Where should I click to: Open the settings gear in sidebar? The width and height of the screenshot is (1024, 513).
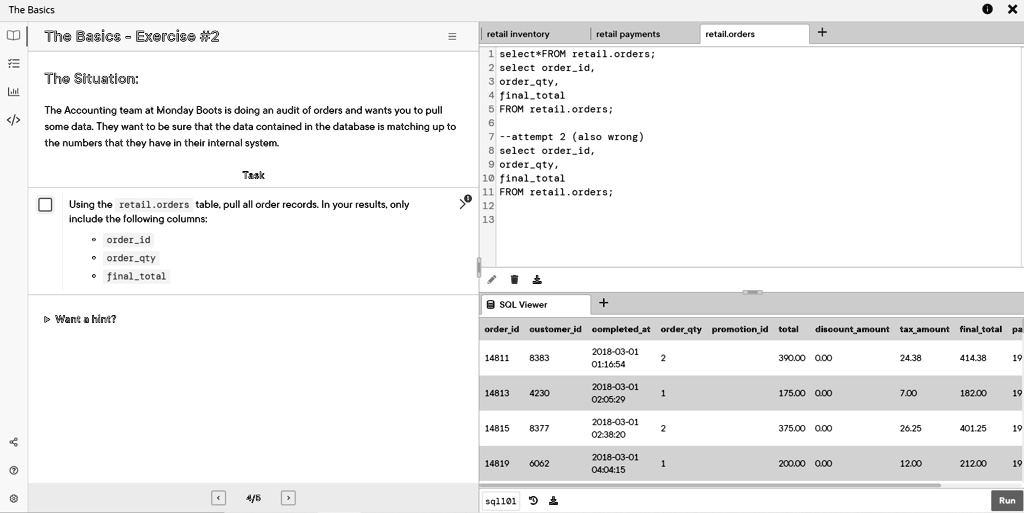point(13,498)
